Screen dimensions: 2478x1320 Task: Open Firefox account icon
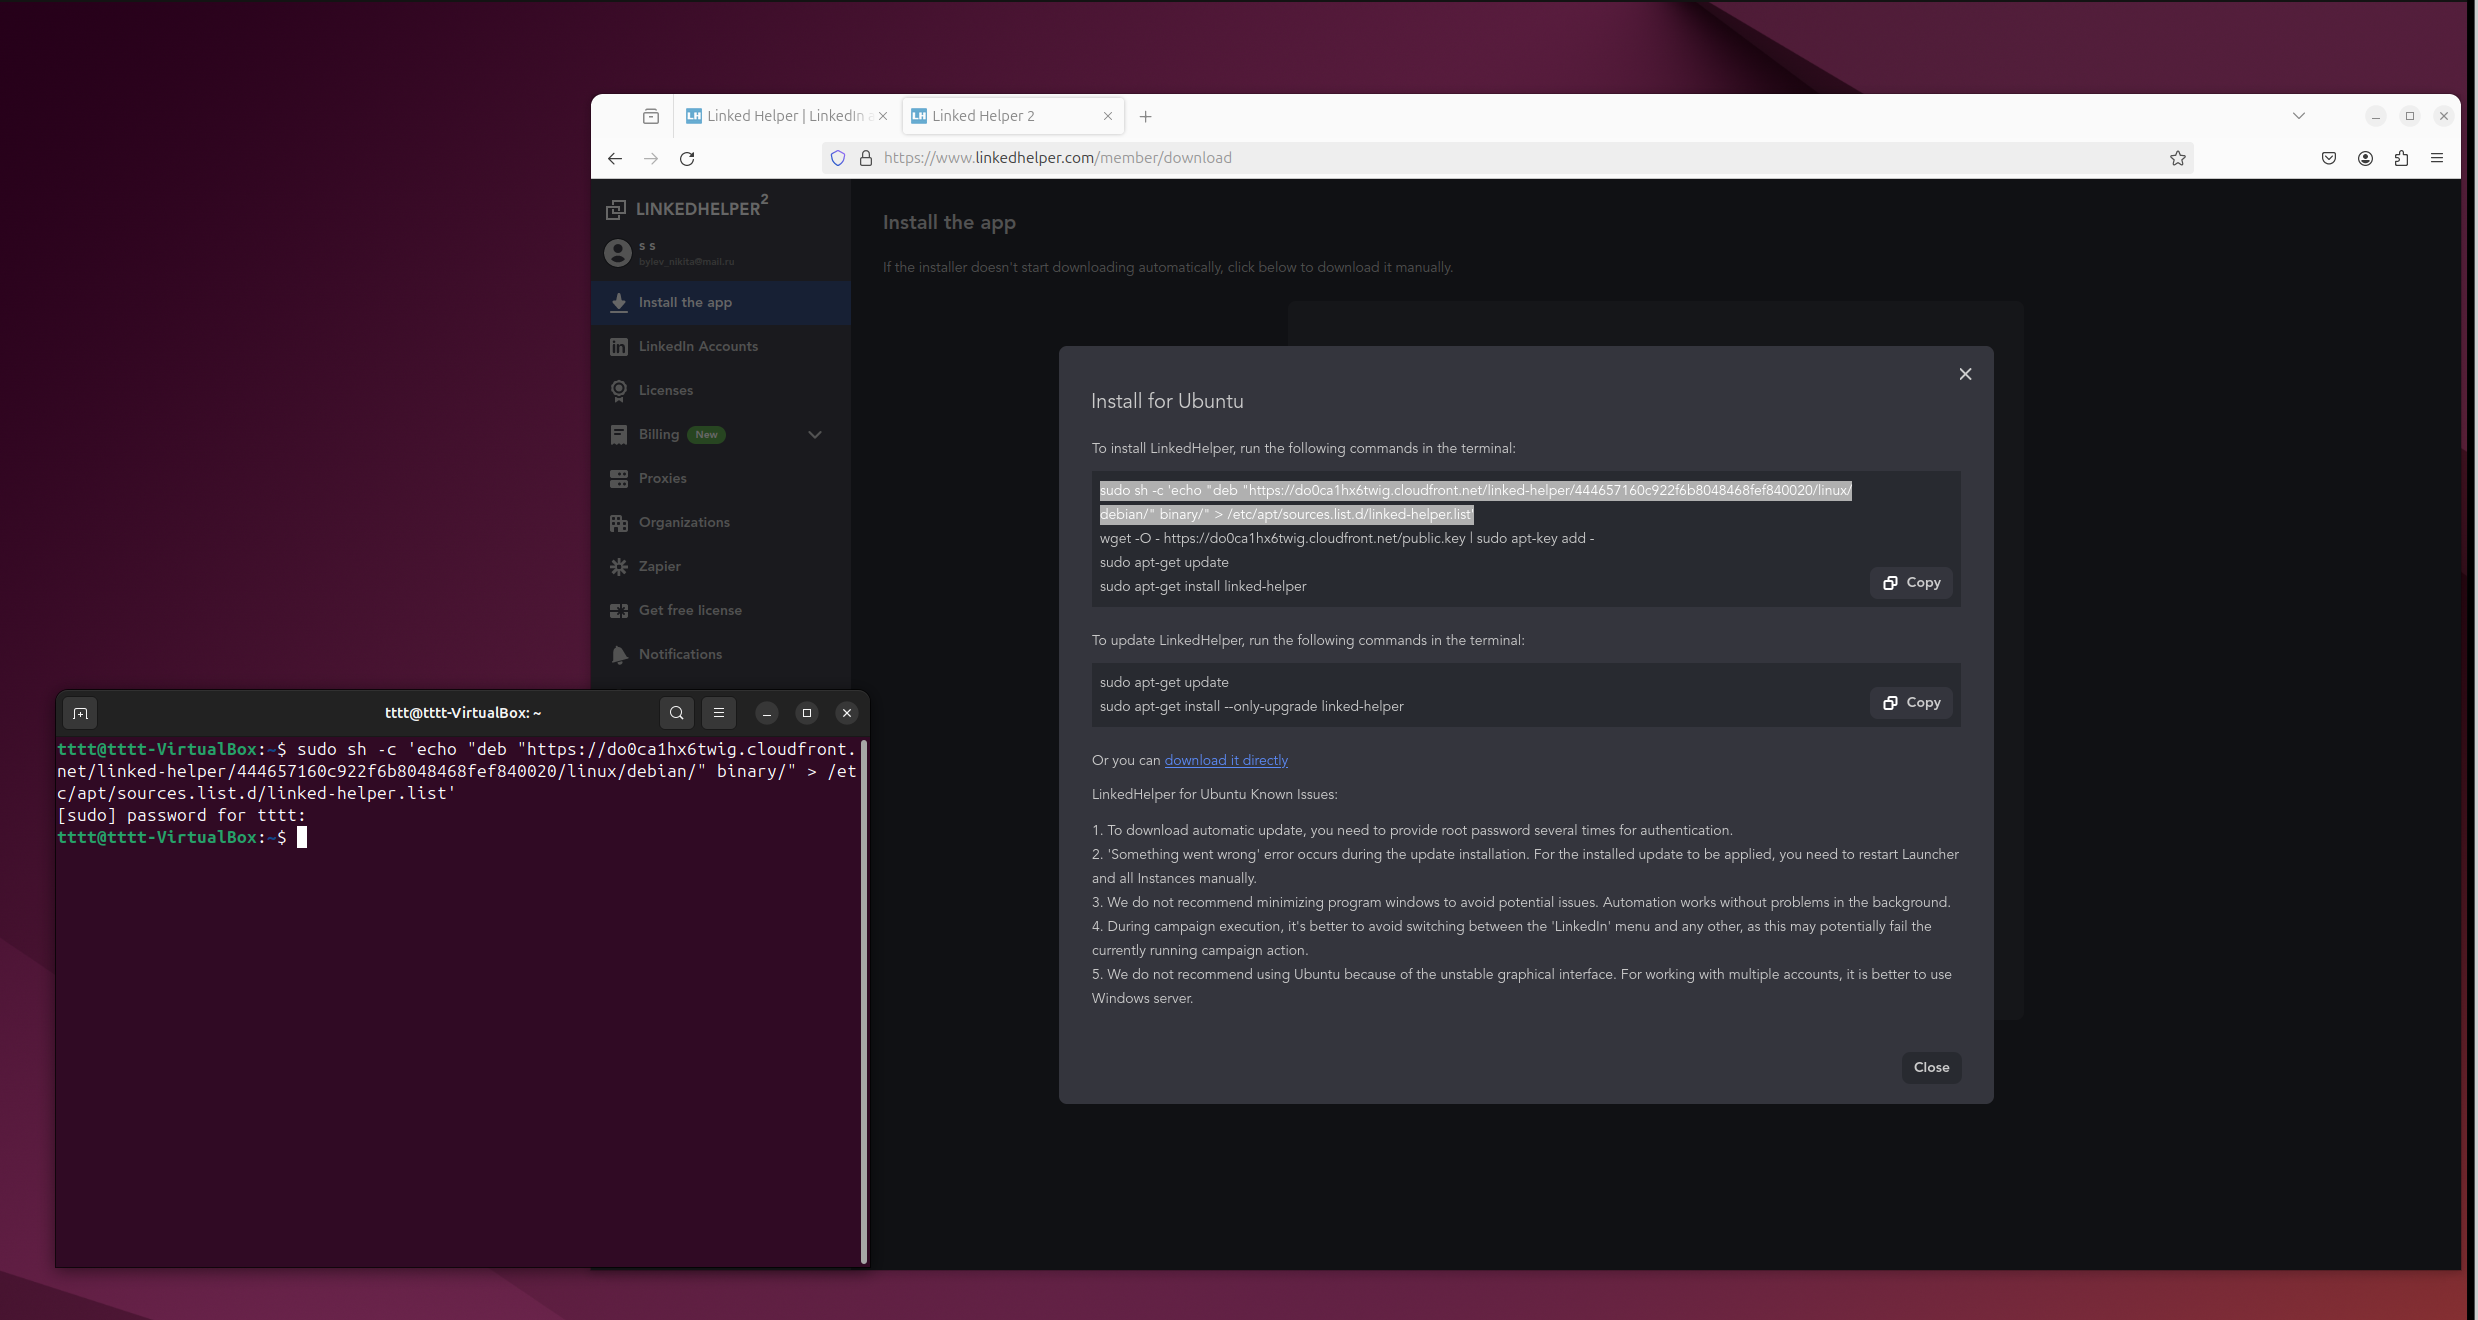tap(2365, 158)
